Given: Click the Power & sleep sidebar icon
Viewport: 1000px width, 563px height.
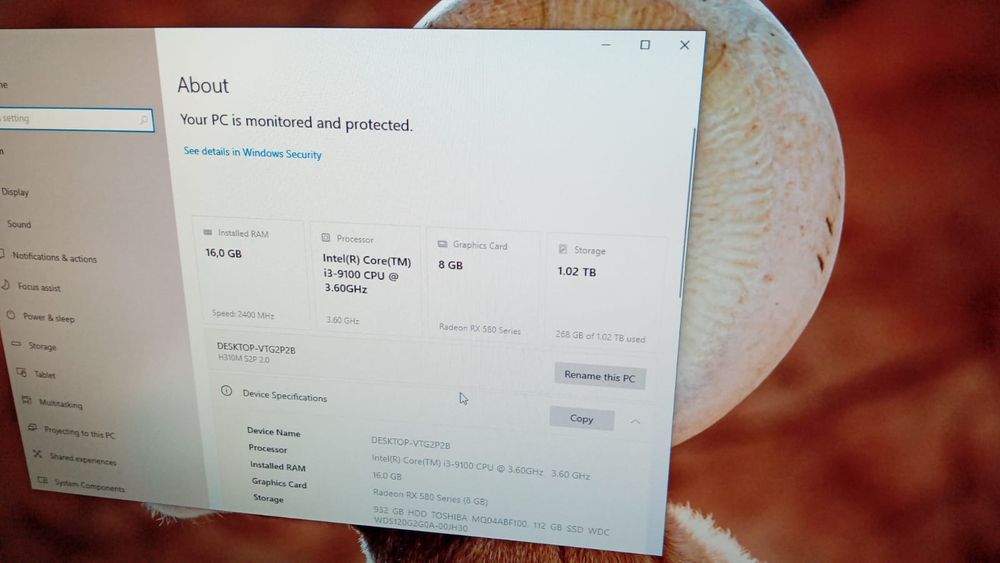Looking at the screenshot, I should pos(11,315).
